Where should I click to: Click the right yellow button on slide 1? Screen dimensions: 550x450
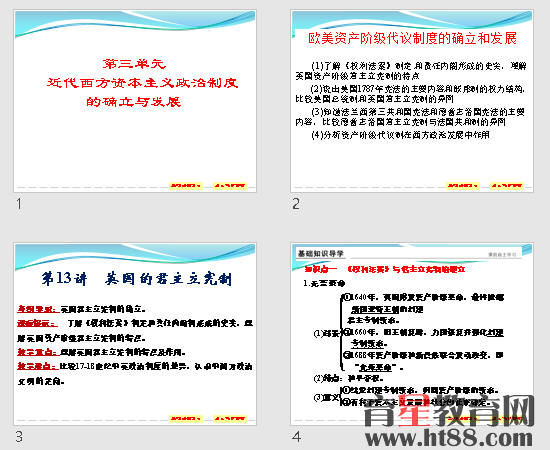click(x=230, y=186)
